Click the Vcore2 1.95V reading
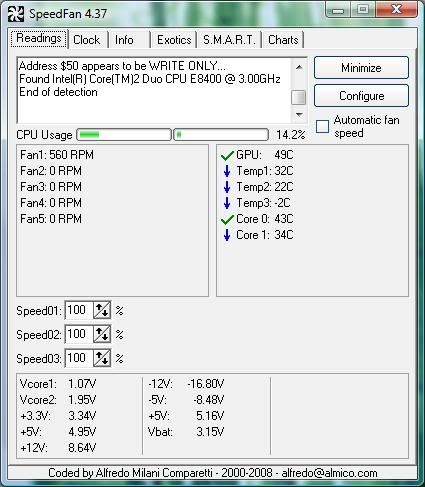Screen dimensions: 425x487 [x=58, y=400]
